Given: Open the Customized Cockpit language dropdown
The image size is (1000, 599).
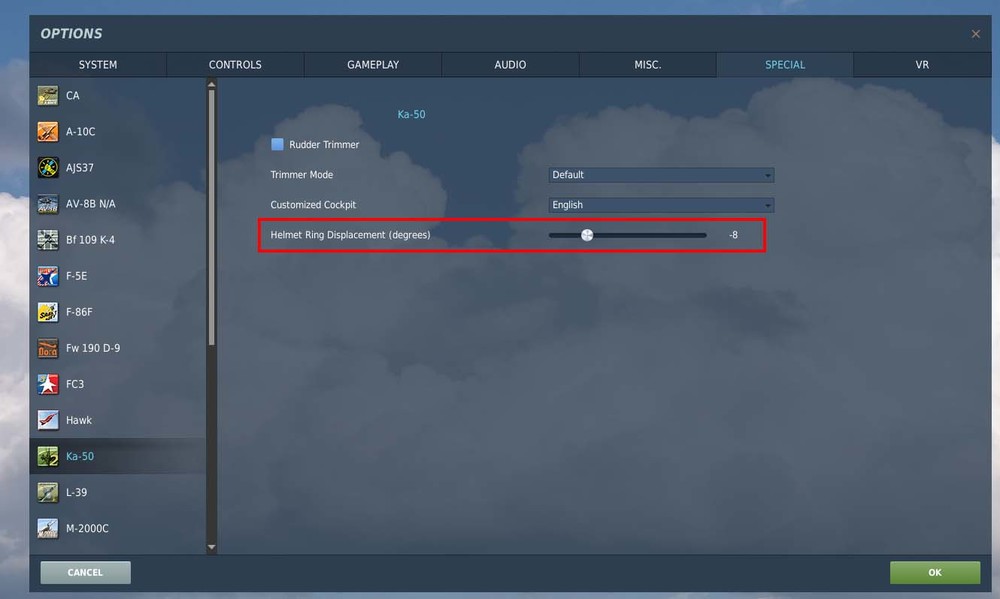Looking at the screenshot, I should [x=661, y=205].
